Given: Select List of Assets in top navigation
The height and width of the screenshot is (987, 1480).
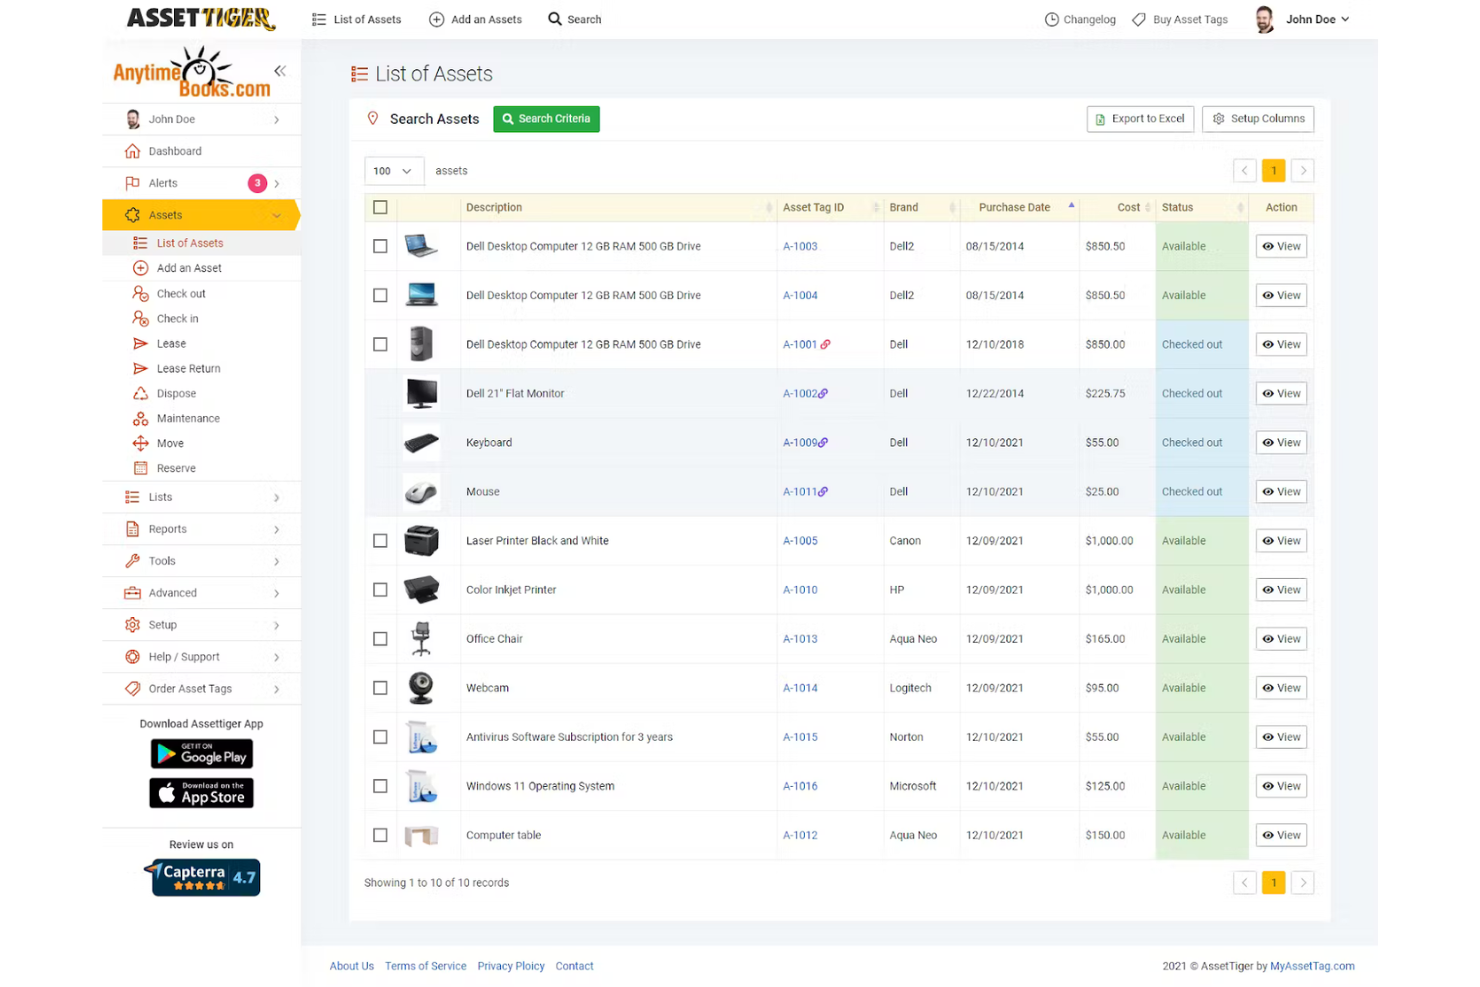Looking at the screenshot, I should [356, 19].
